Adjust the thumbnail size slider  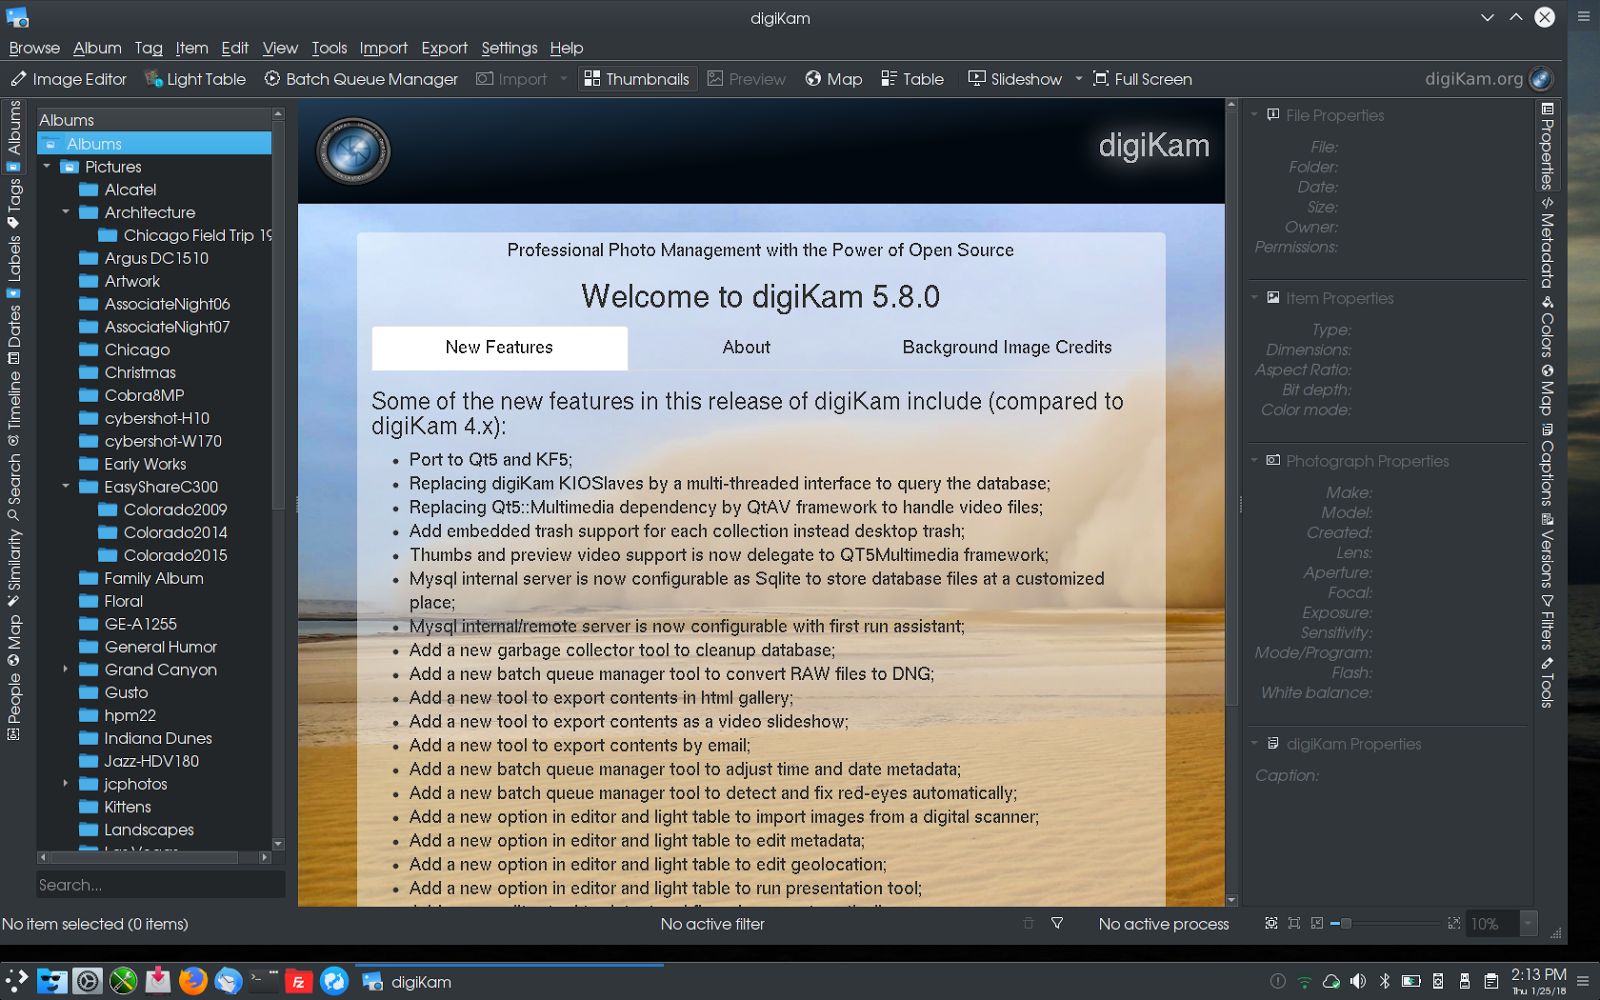click(x=1388, y=923)
